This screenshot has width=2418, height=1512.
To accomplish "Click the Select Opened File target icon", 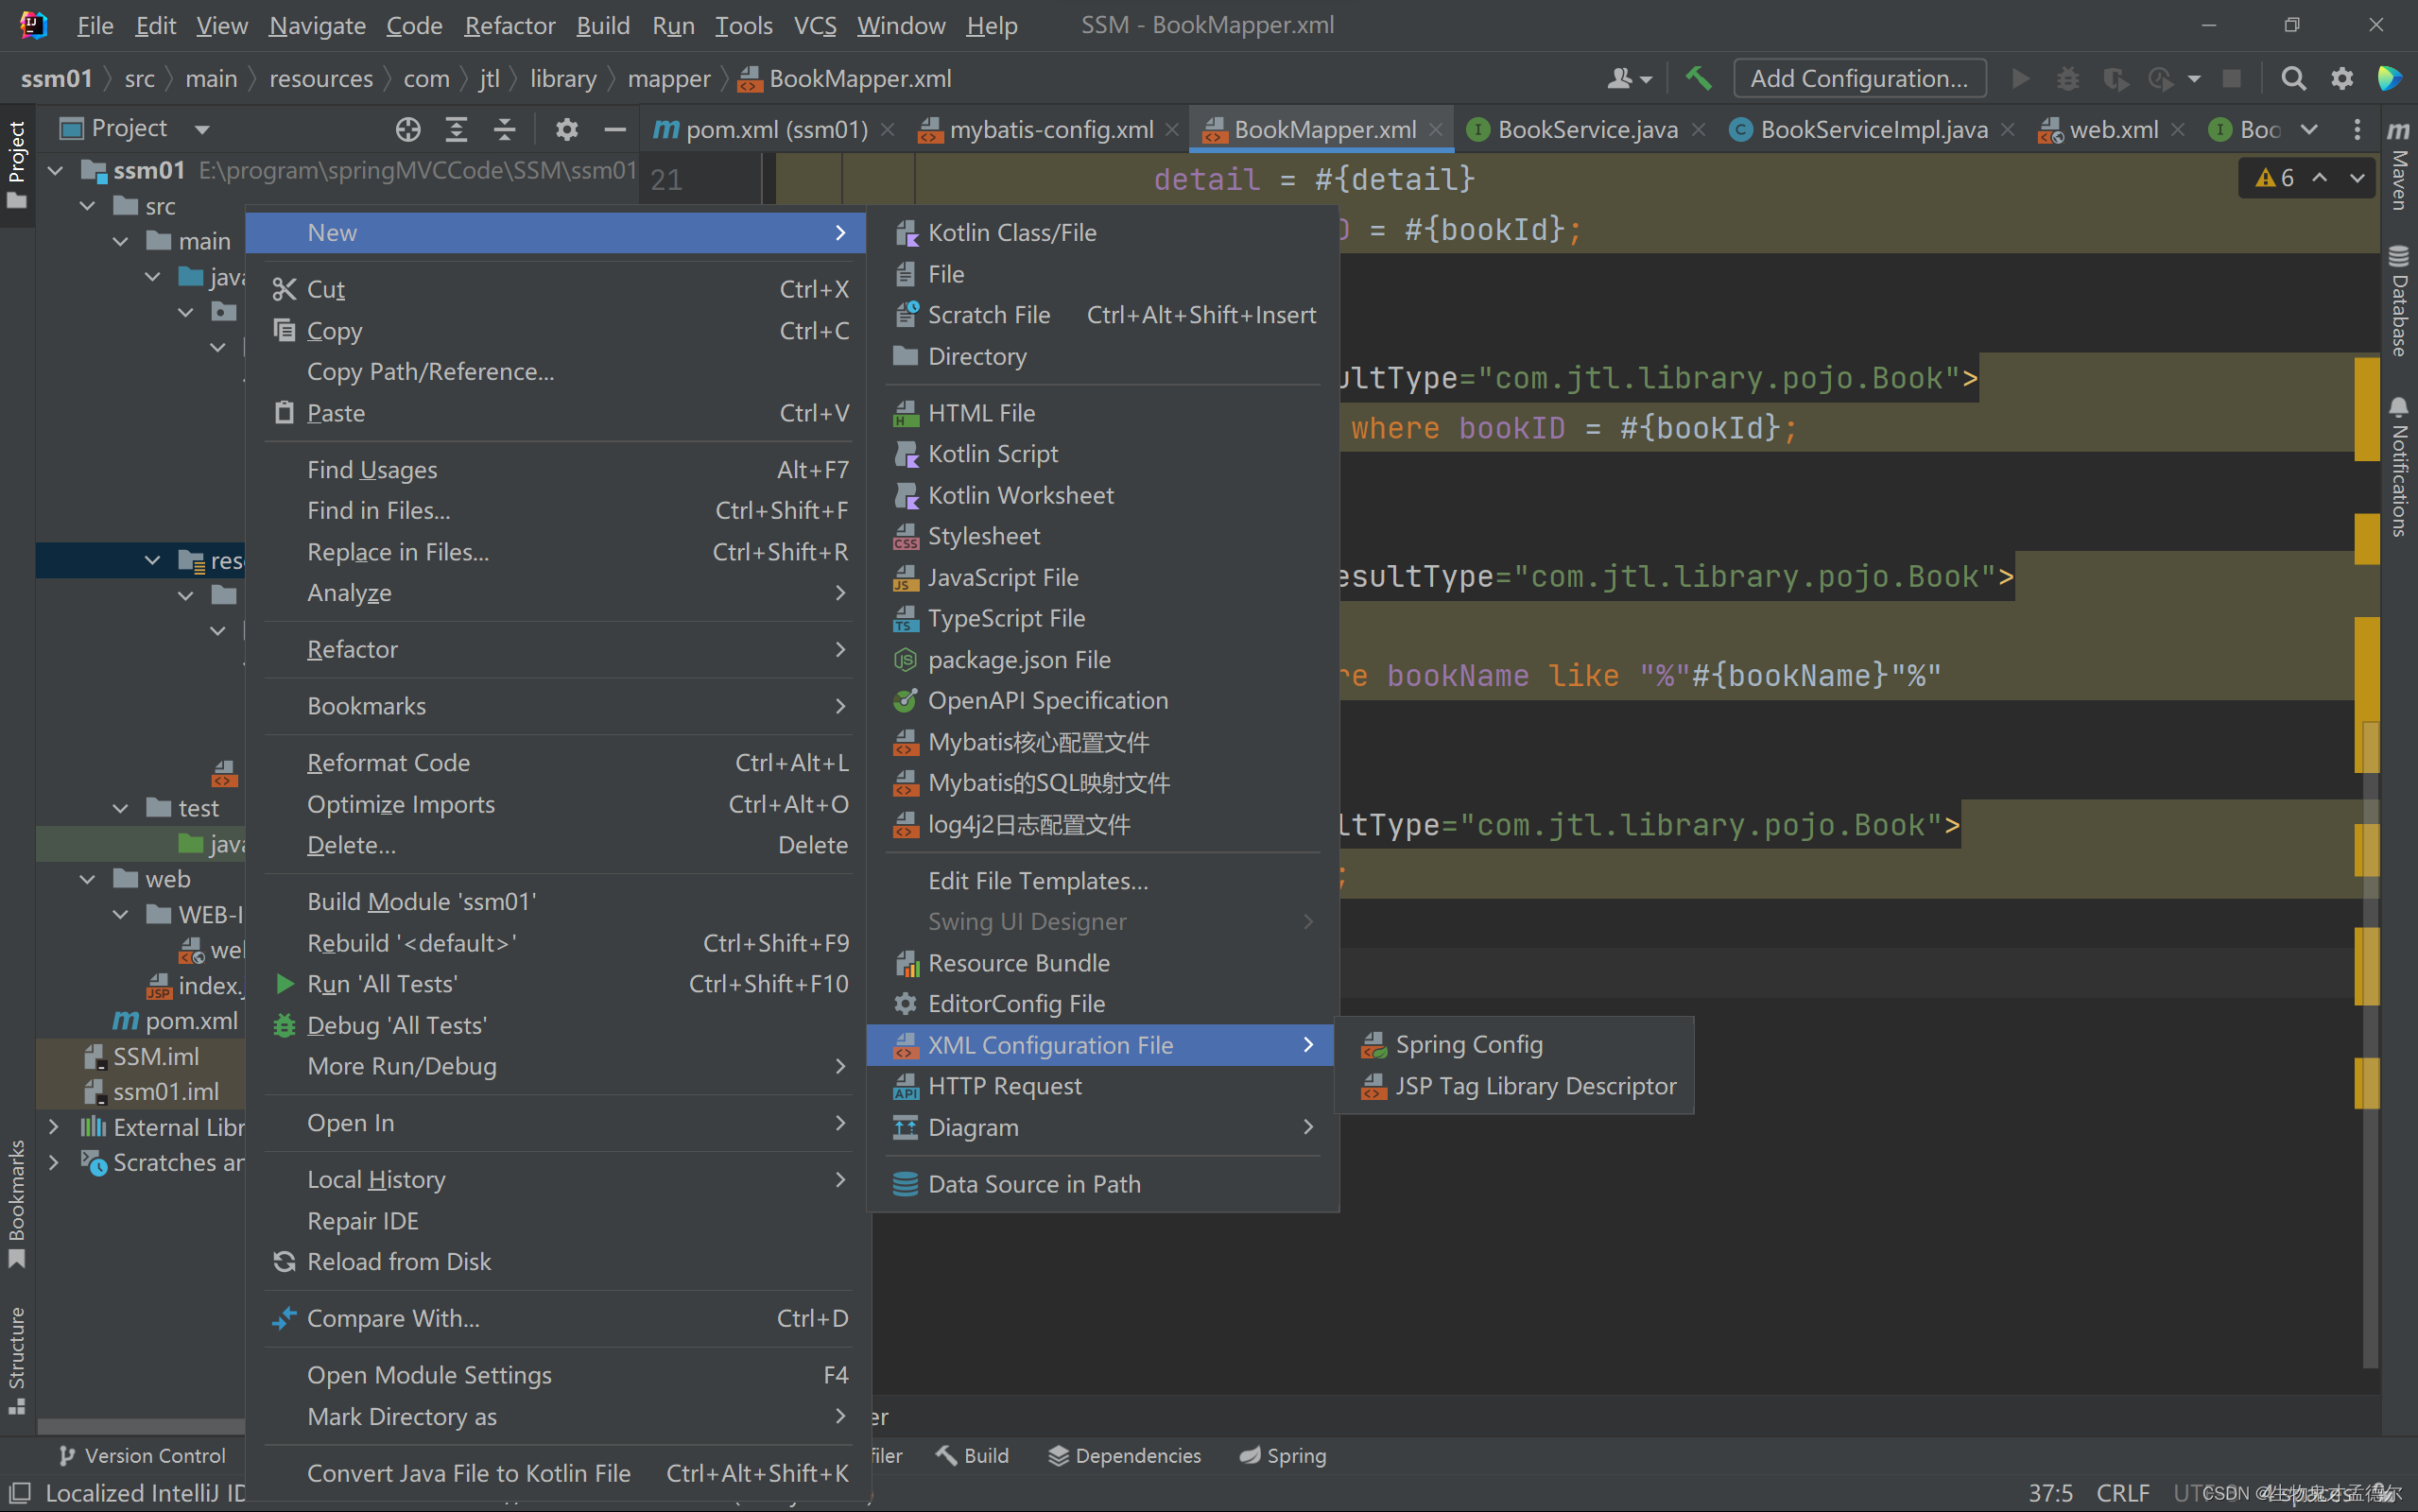I will click(x=408, y=129).
